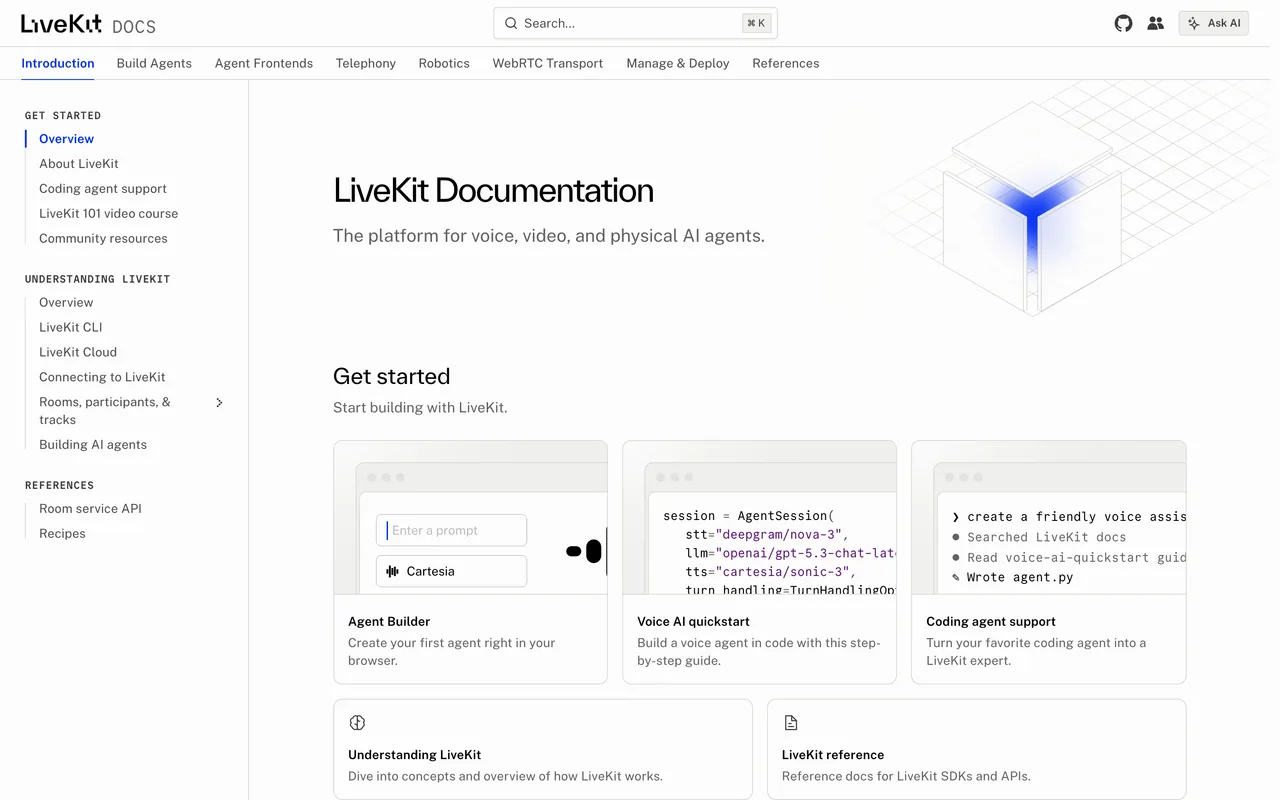1280x800 pixels.
Task: Go to Connecting to LiveKit
Action: [x=102, y=378]
